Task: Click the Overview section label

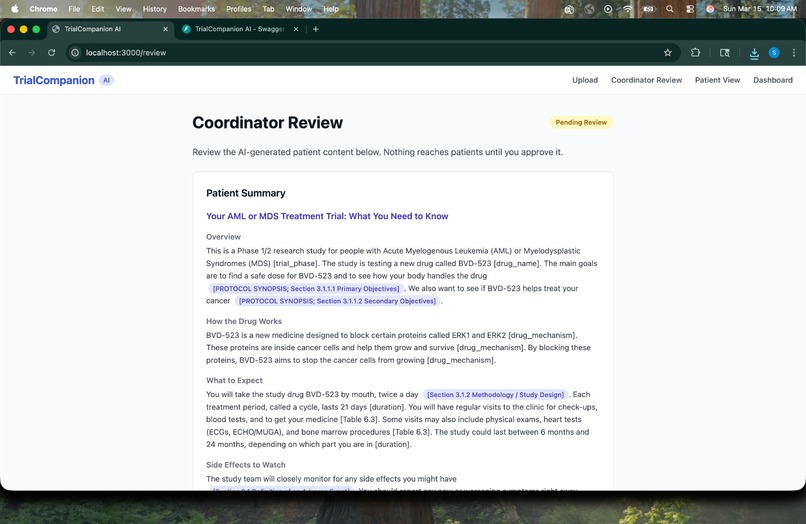Action: tap(223, 237)
